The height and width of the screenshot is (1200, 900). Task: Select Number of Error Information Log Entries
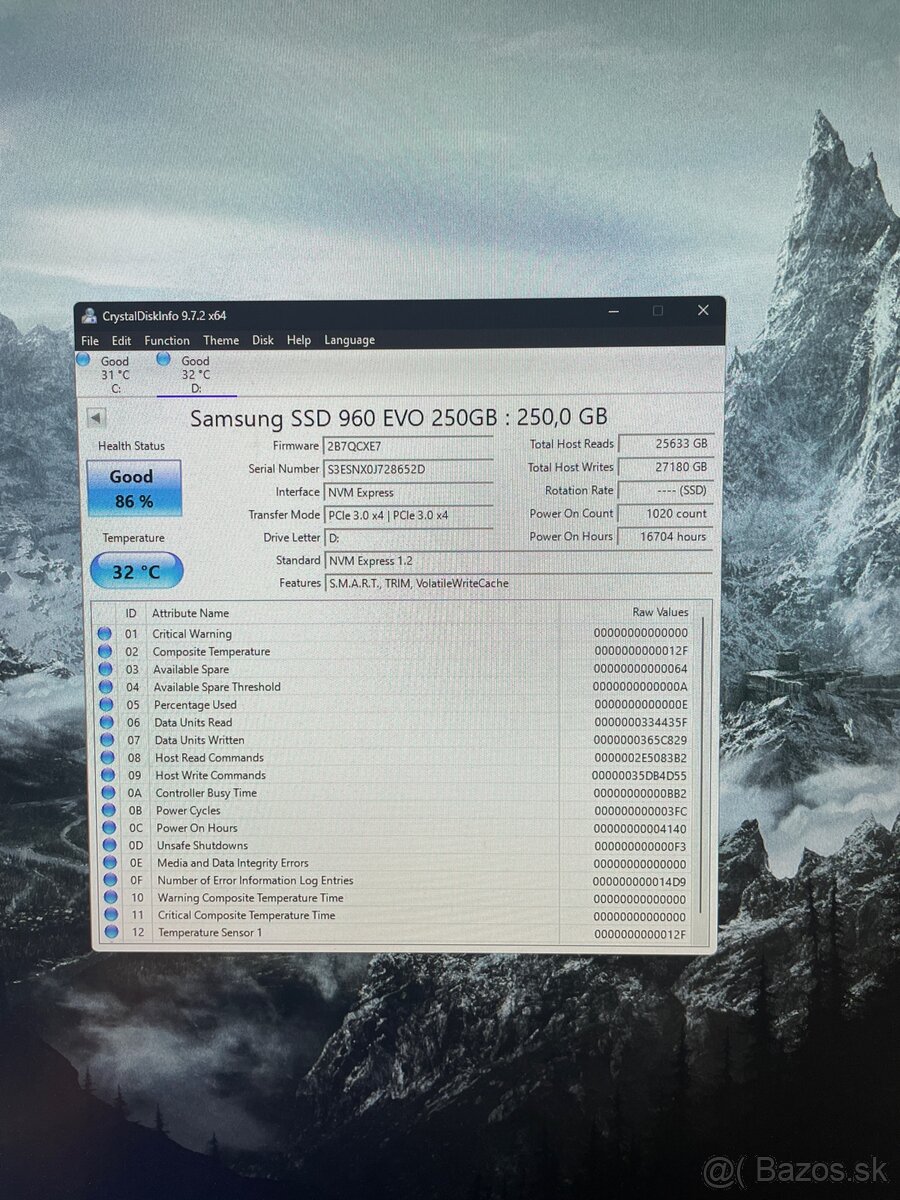coord(255,880)
